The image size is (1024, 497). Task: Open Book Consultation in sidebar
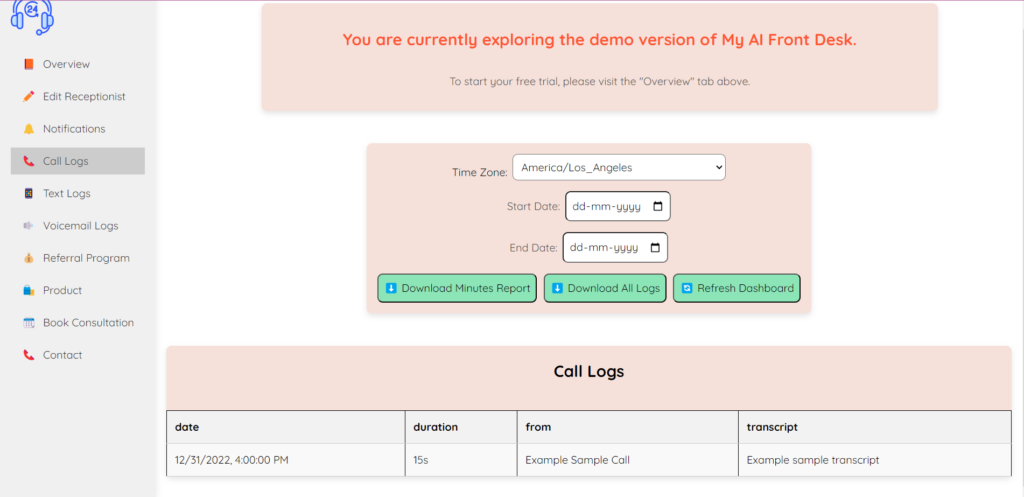(78, 323)
